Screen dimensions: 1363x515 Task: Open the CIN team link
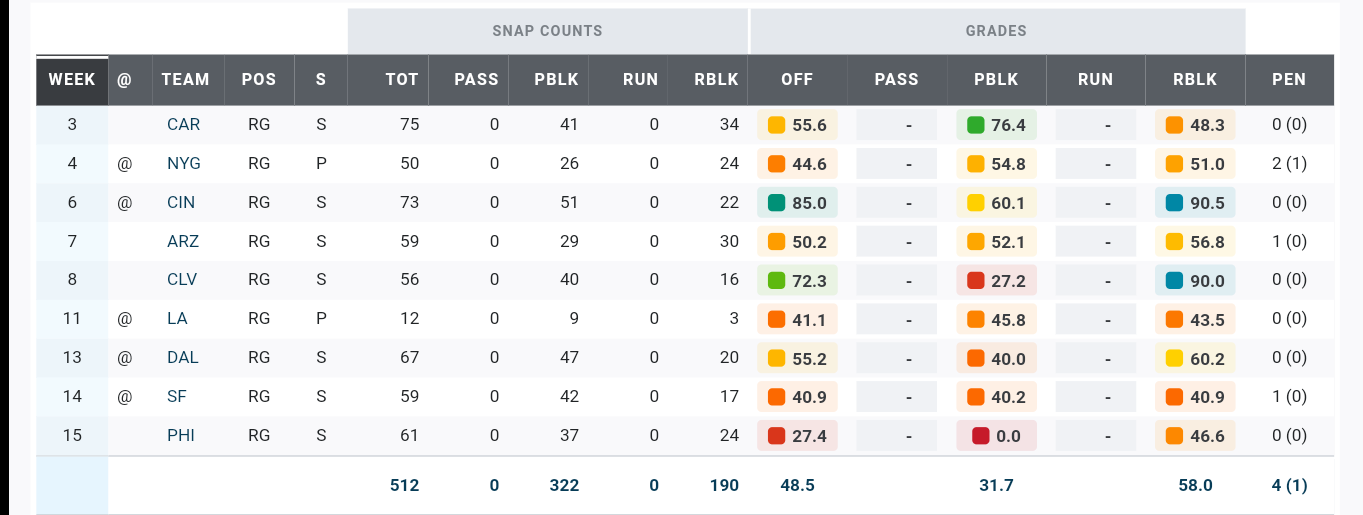pyautogui.click(x=181, y=203)
